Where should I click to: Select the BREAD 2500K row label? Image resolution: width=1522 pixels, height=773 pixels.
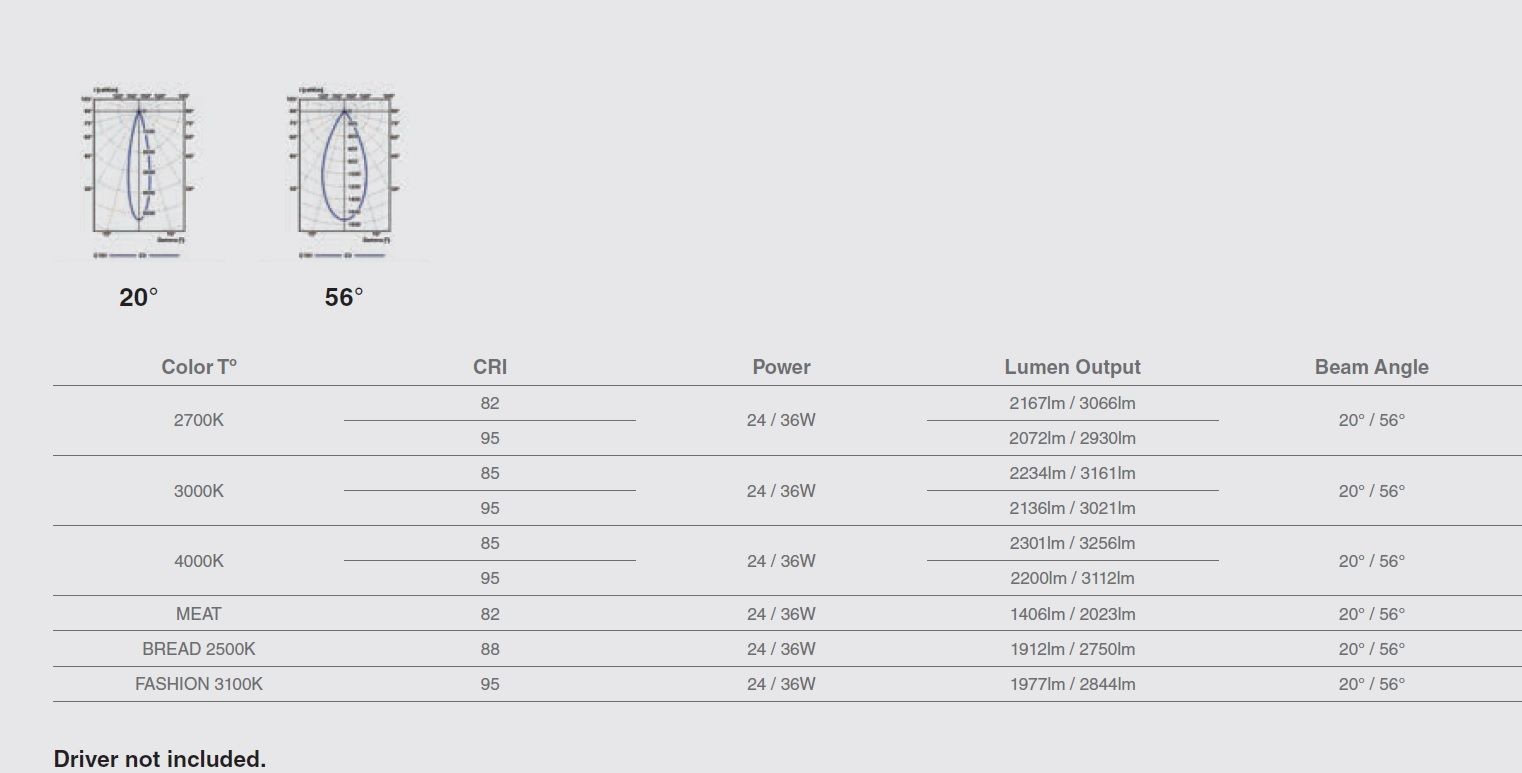point(199,649)
